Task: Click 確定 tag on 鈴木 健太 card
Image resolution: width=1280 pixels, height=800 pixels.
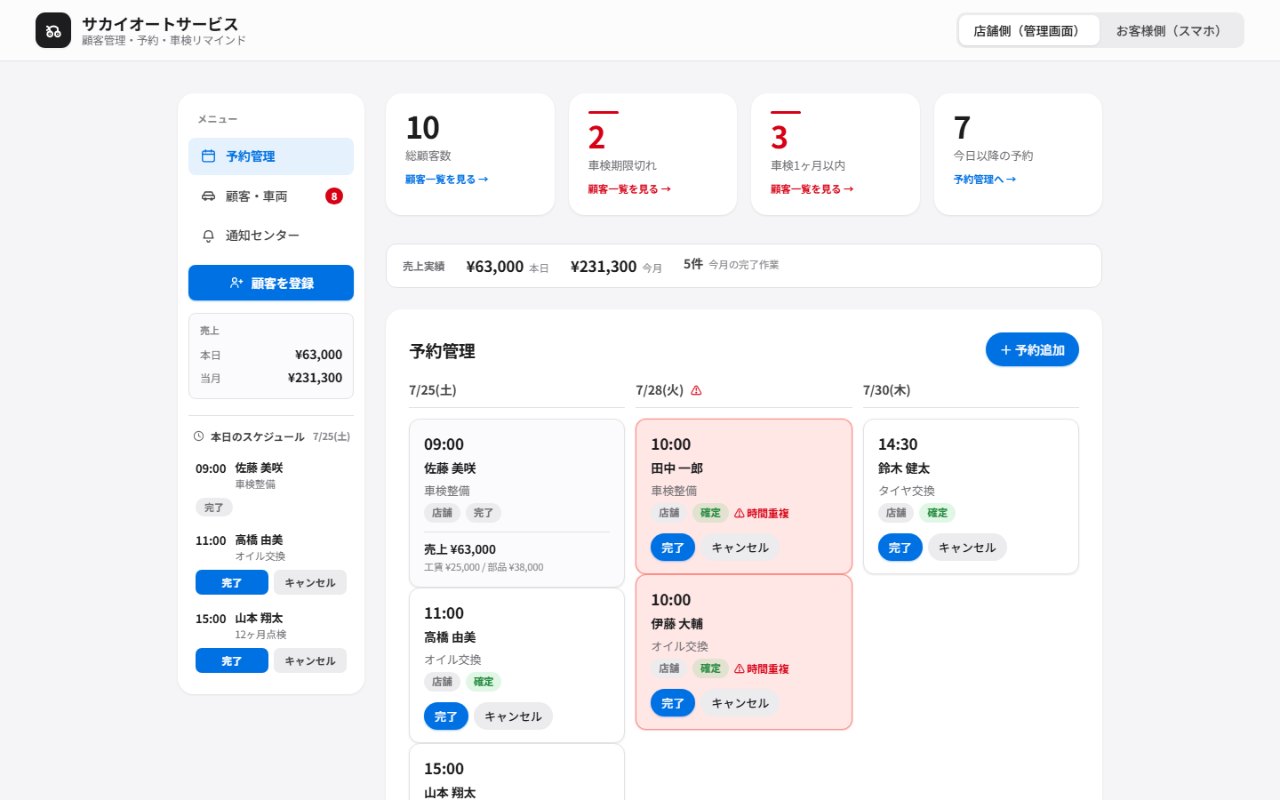Action: pos(937,513)
